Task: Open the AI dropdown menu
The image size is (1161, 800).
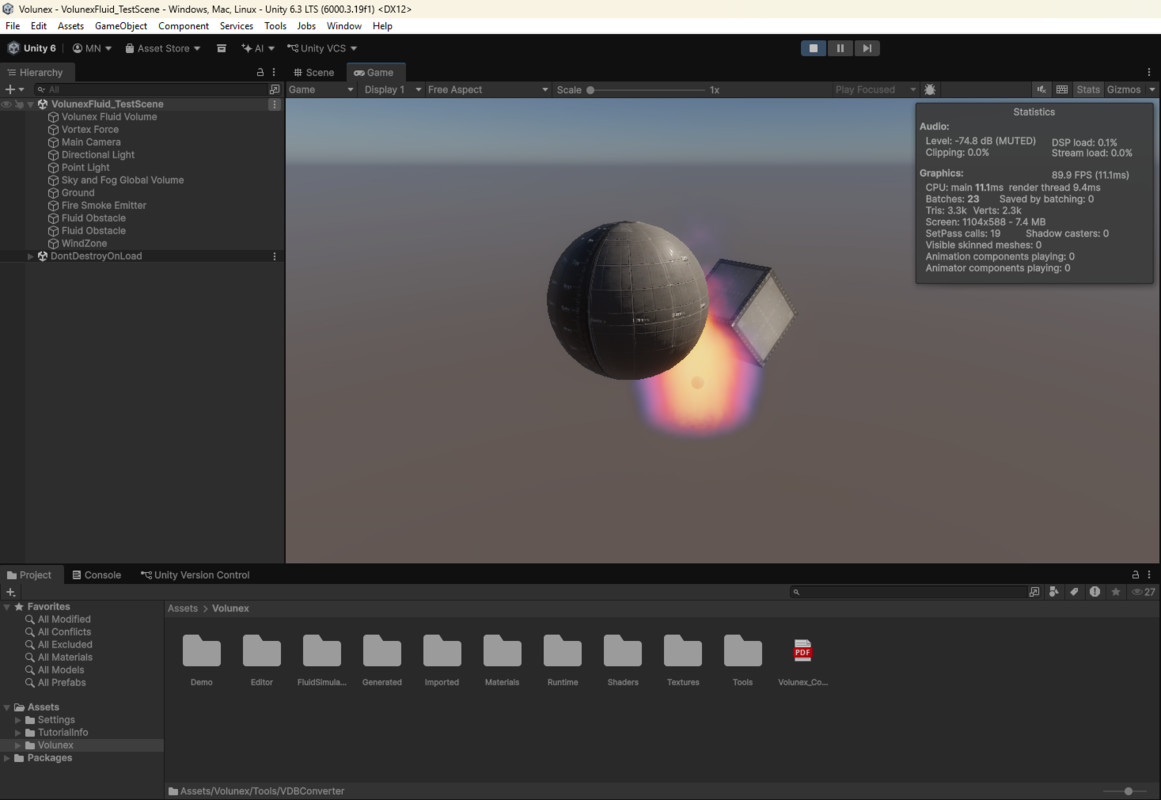Action: point(258,48)
